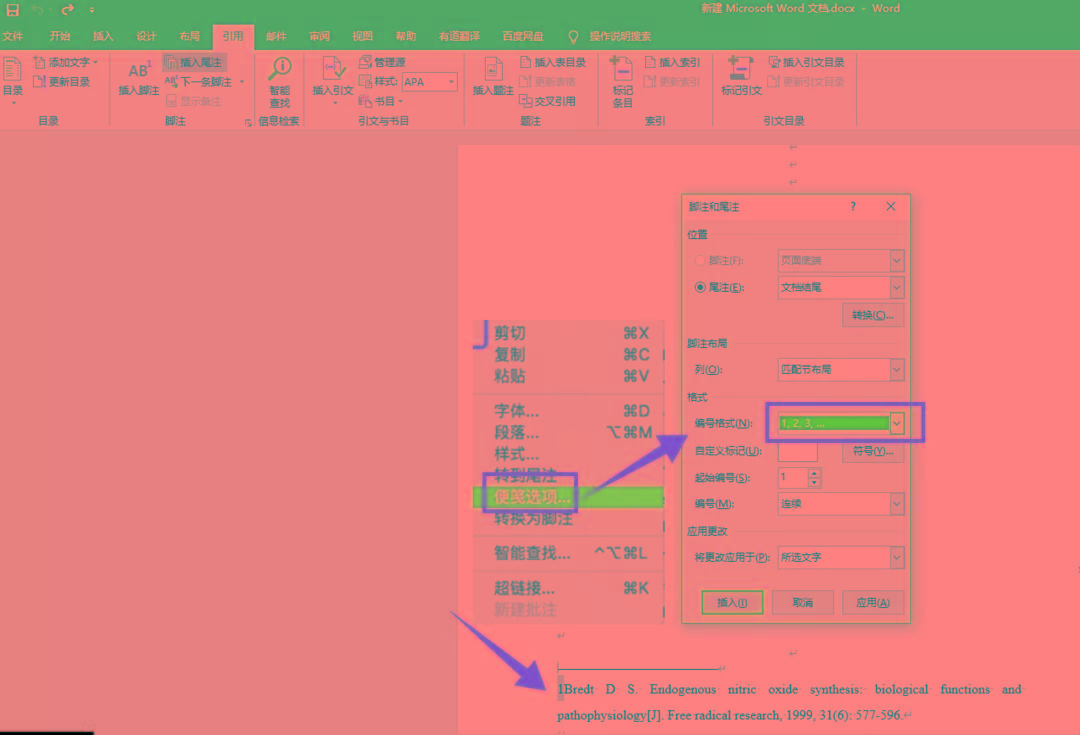Switch to the 设计 tab

(x=146, y=36)
